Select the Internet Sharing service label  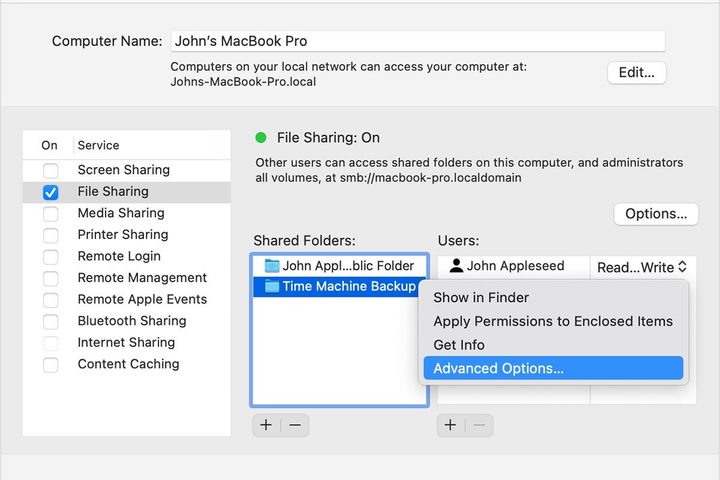pos(126,343)
